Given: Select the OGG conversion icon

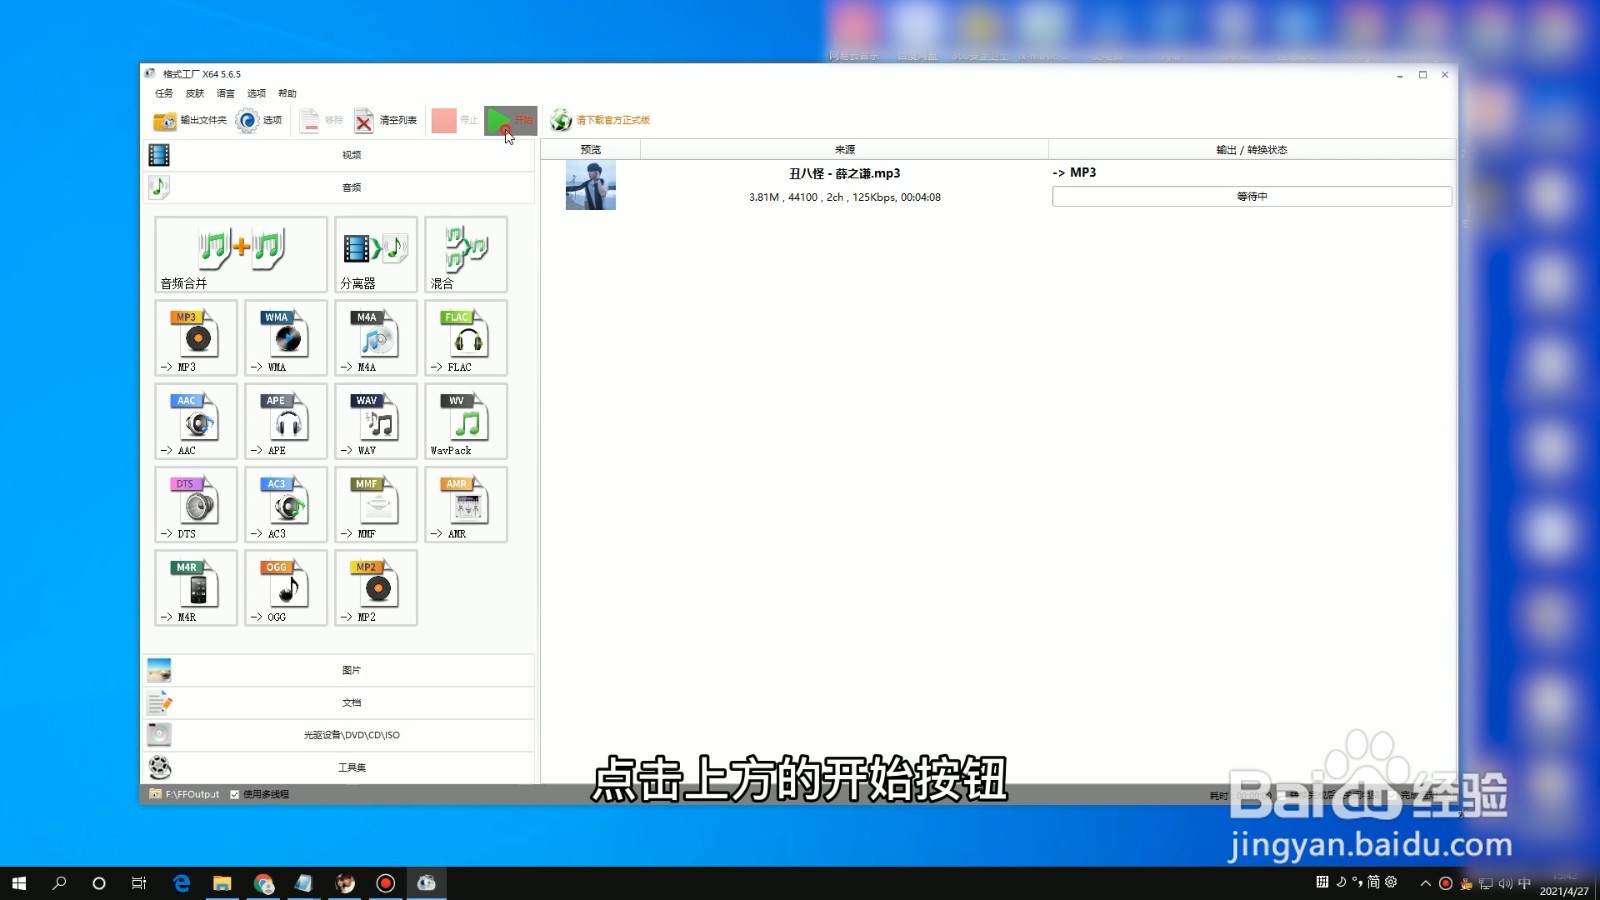Looking at the screenshot, I should (x=285, y=588).
